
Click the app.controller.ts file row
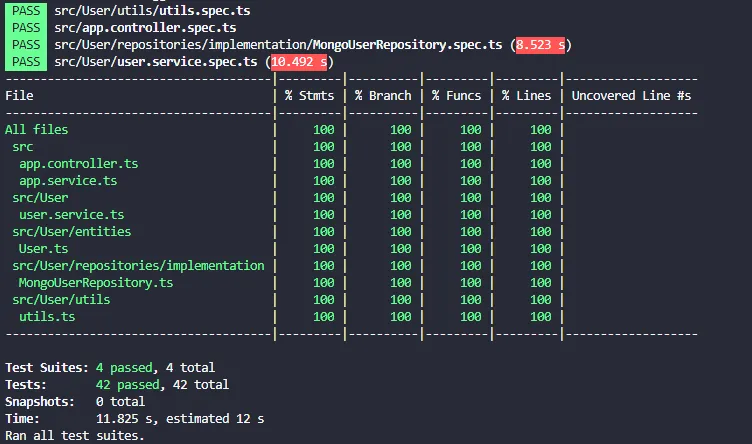[x=79, y=164]
